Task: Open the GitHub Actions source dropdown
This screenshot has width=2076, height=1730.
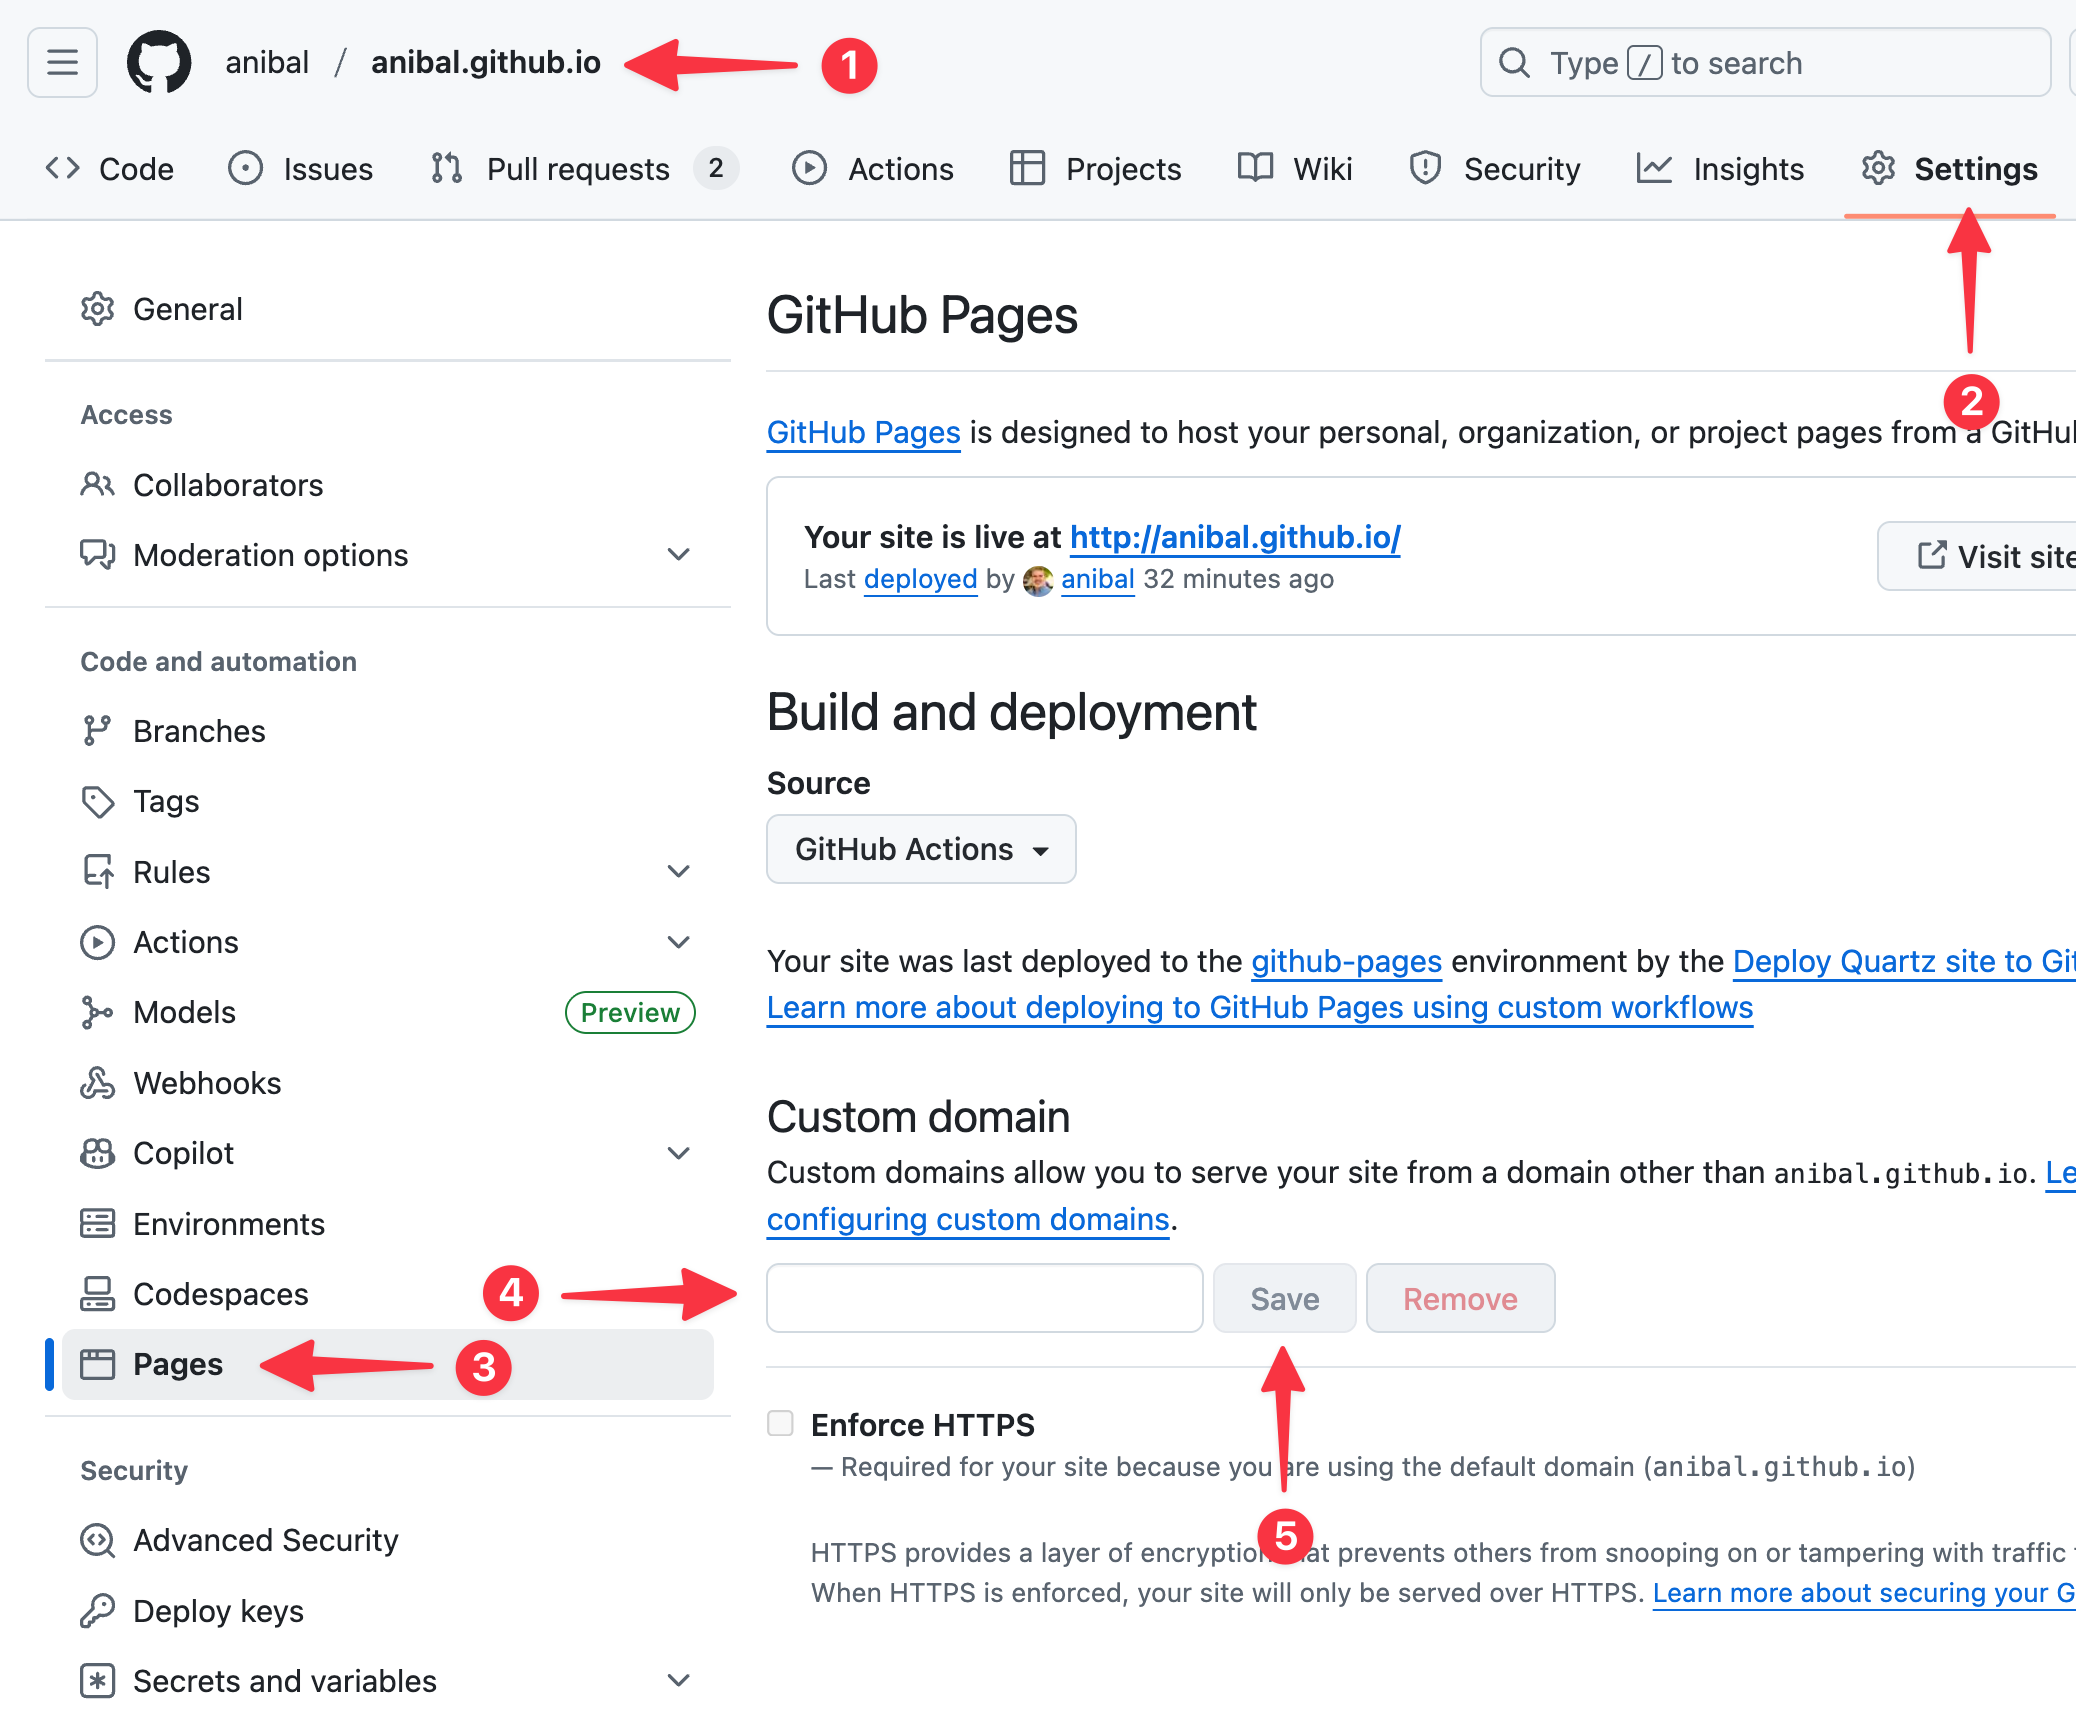Action: click(920, 849)
